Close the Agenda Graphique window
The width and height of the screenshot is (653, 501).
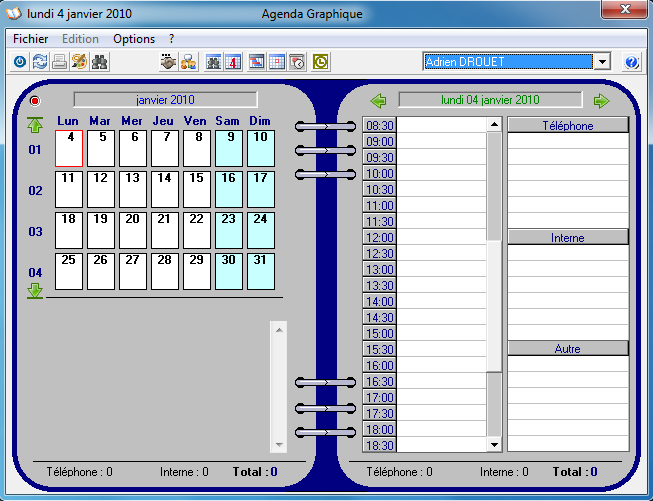(625, 9)
